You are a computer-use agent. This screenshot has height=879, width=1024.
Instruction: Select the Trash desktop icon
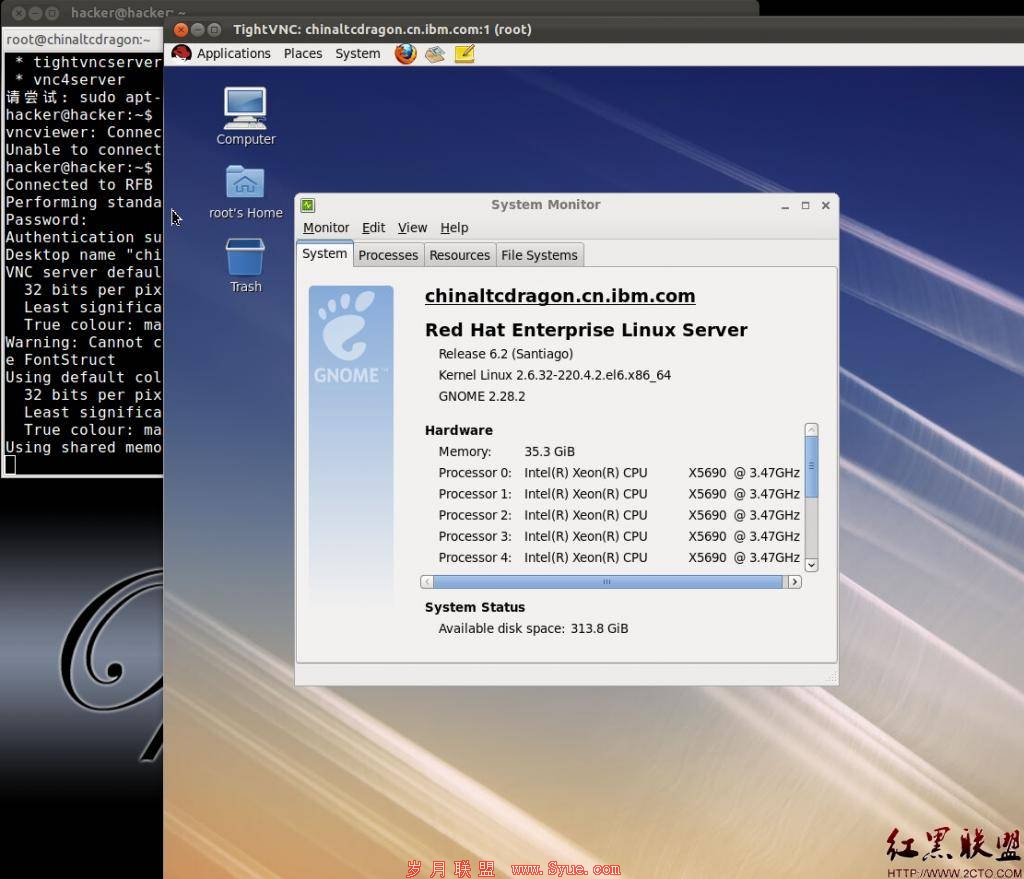(246, 265)
